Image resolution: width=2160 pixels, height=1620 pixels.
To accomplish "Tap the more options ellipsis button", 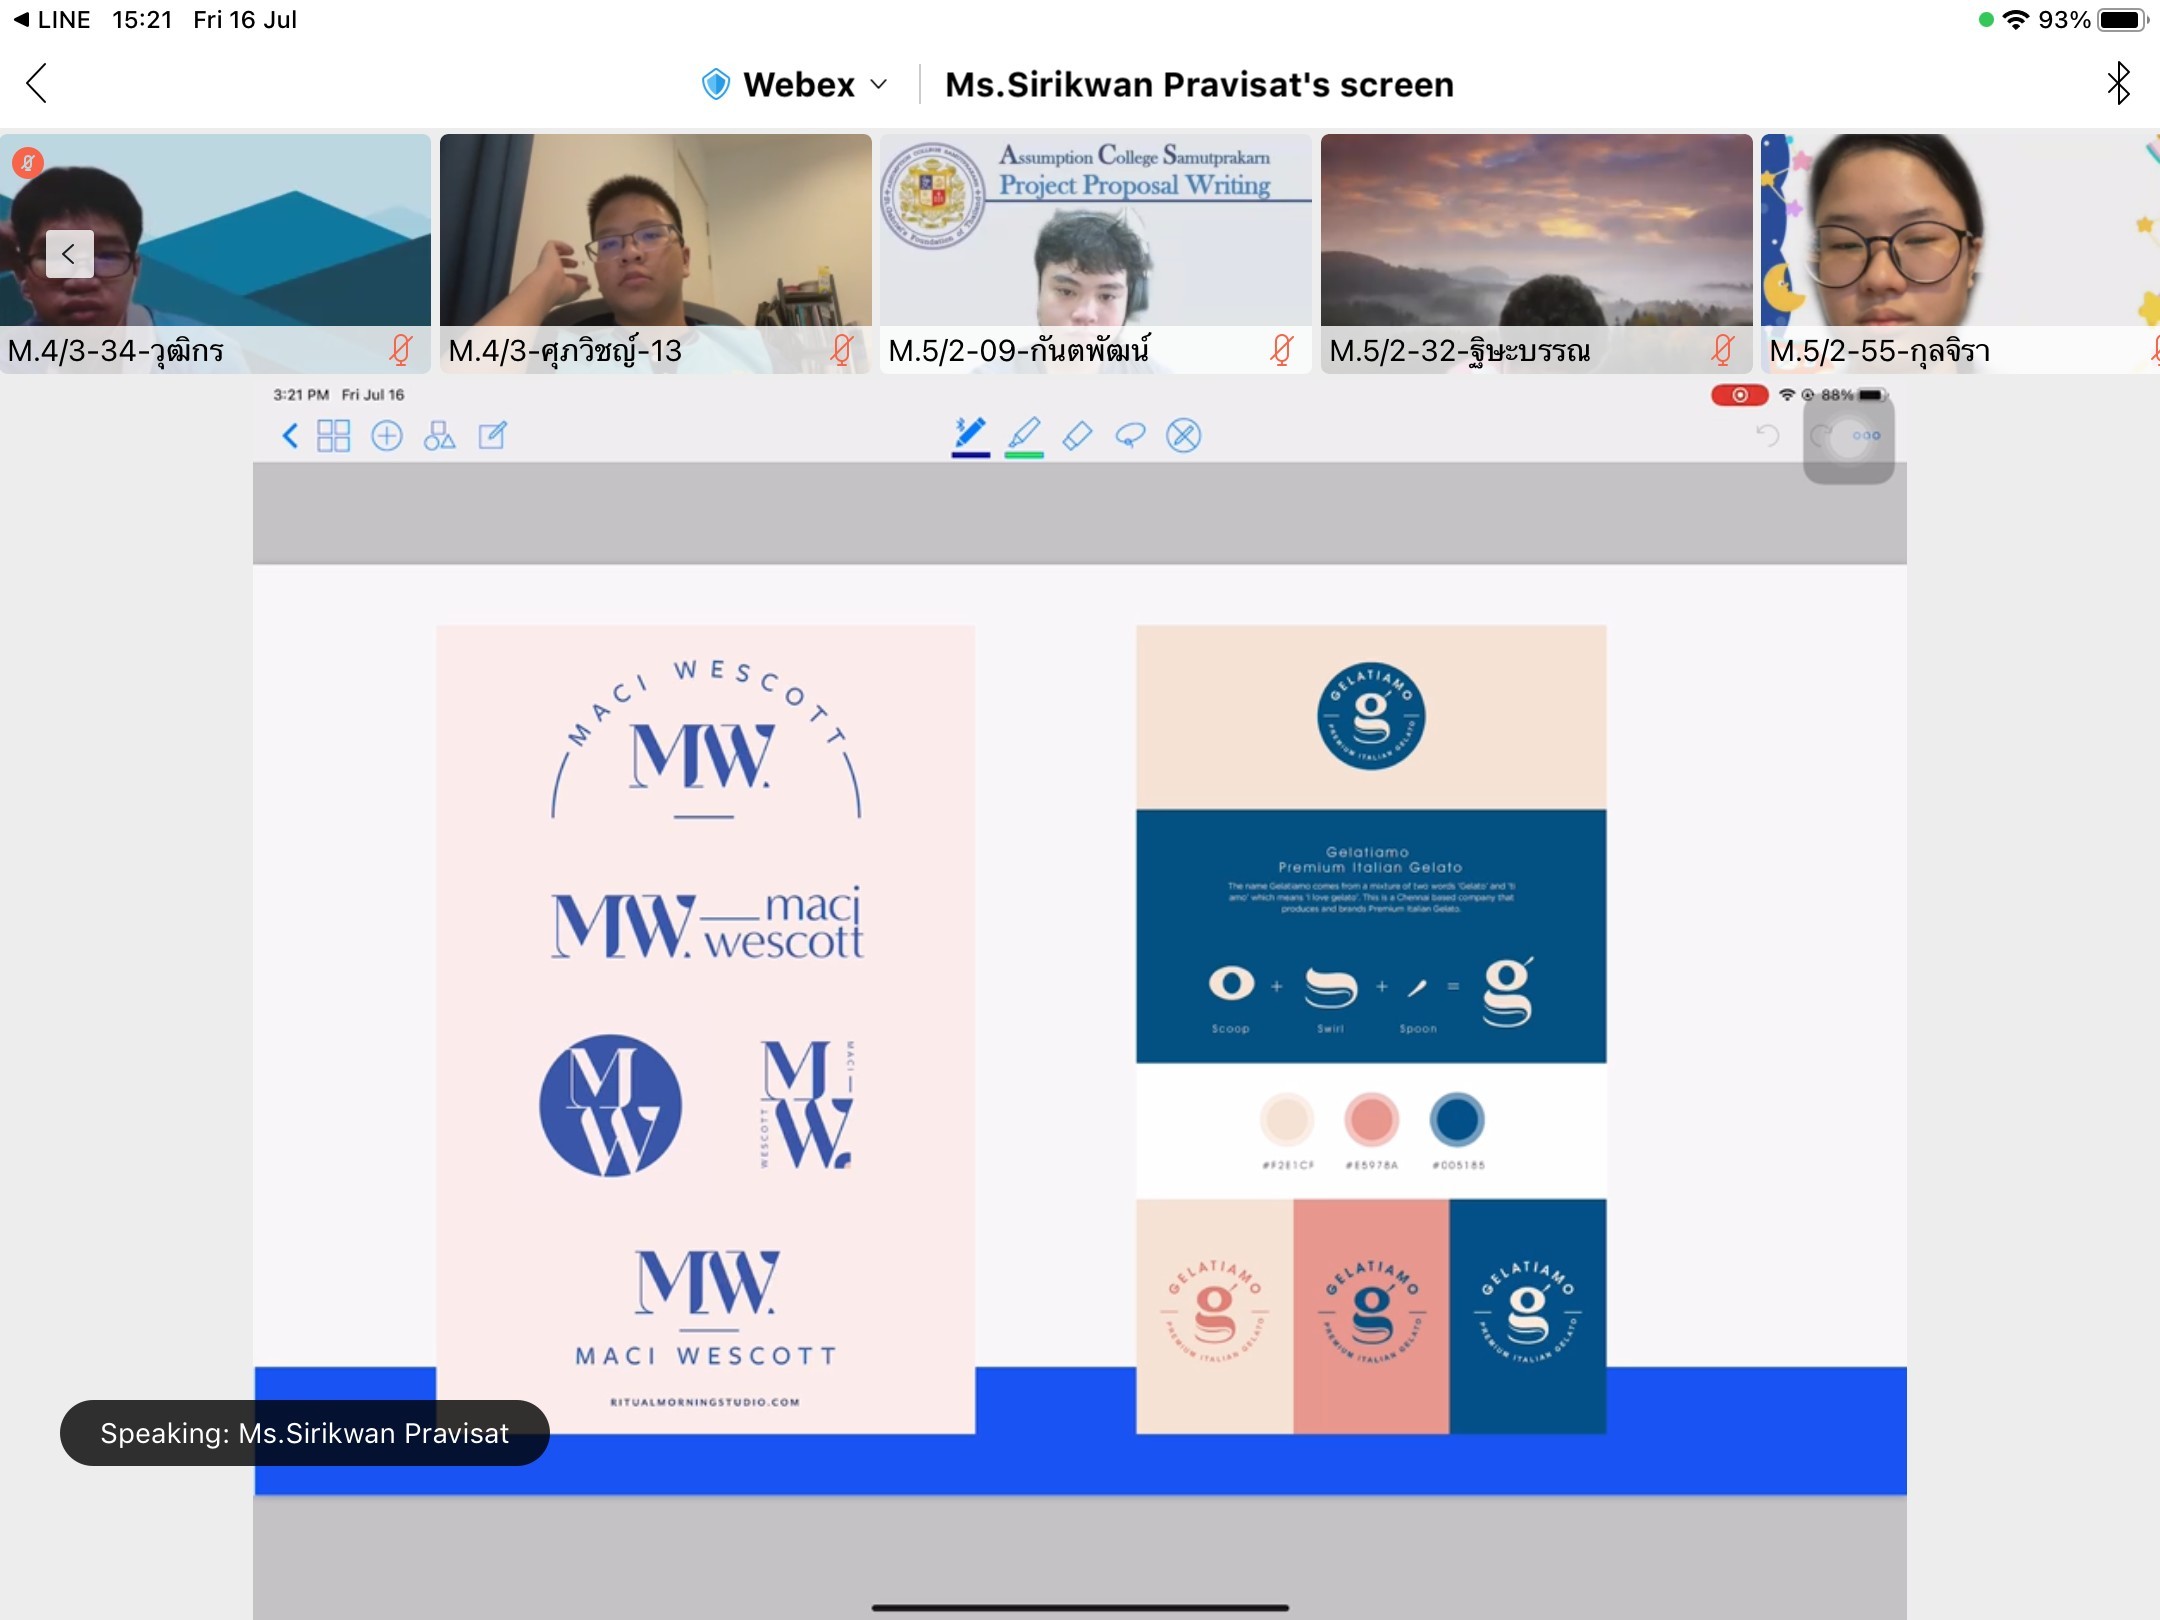I will tap(1866, 436).
